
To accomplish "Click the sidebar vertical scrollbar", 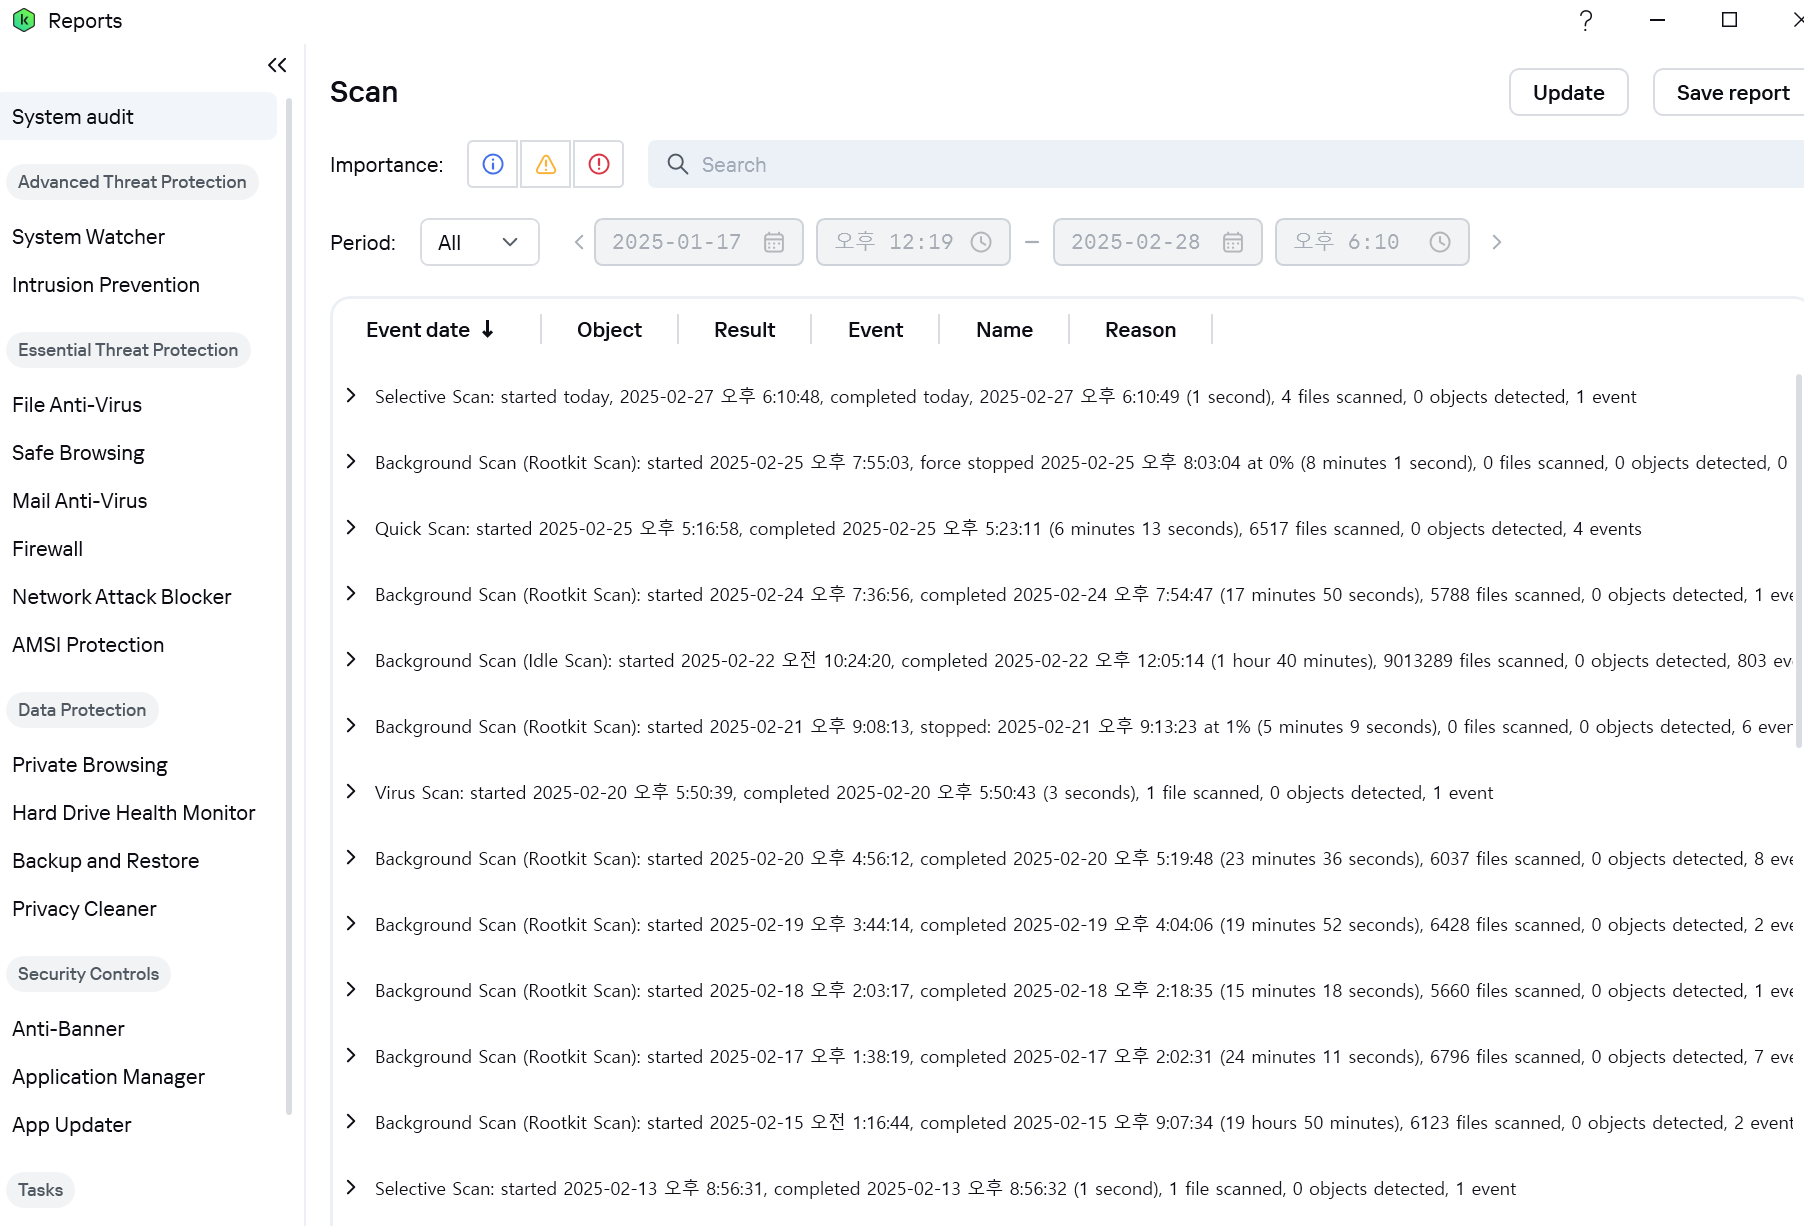I will [289, 605].
